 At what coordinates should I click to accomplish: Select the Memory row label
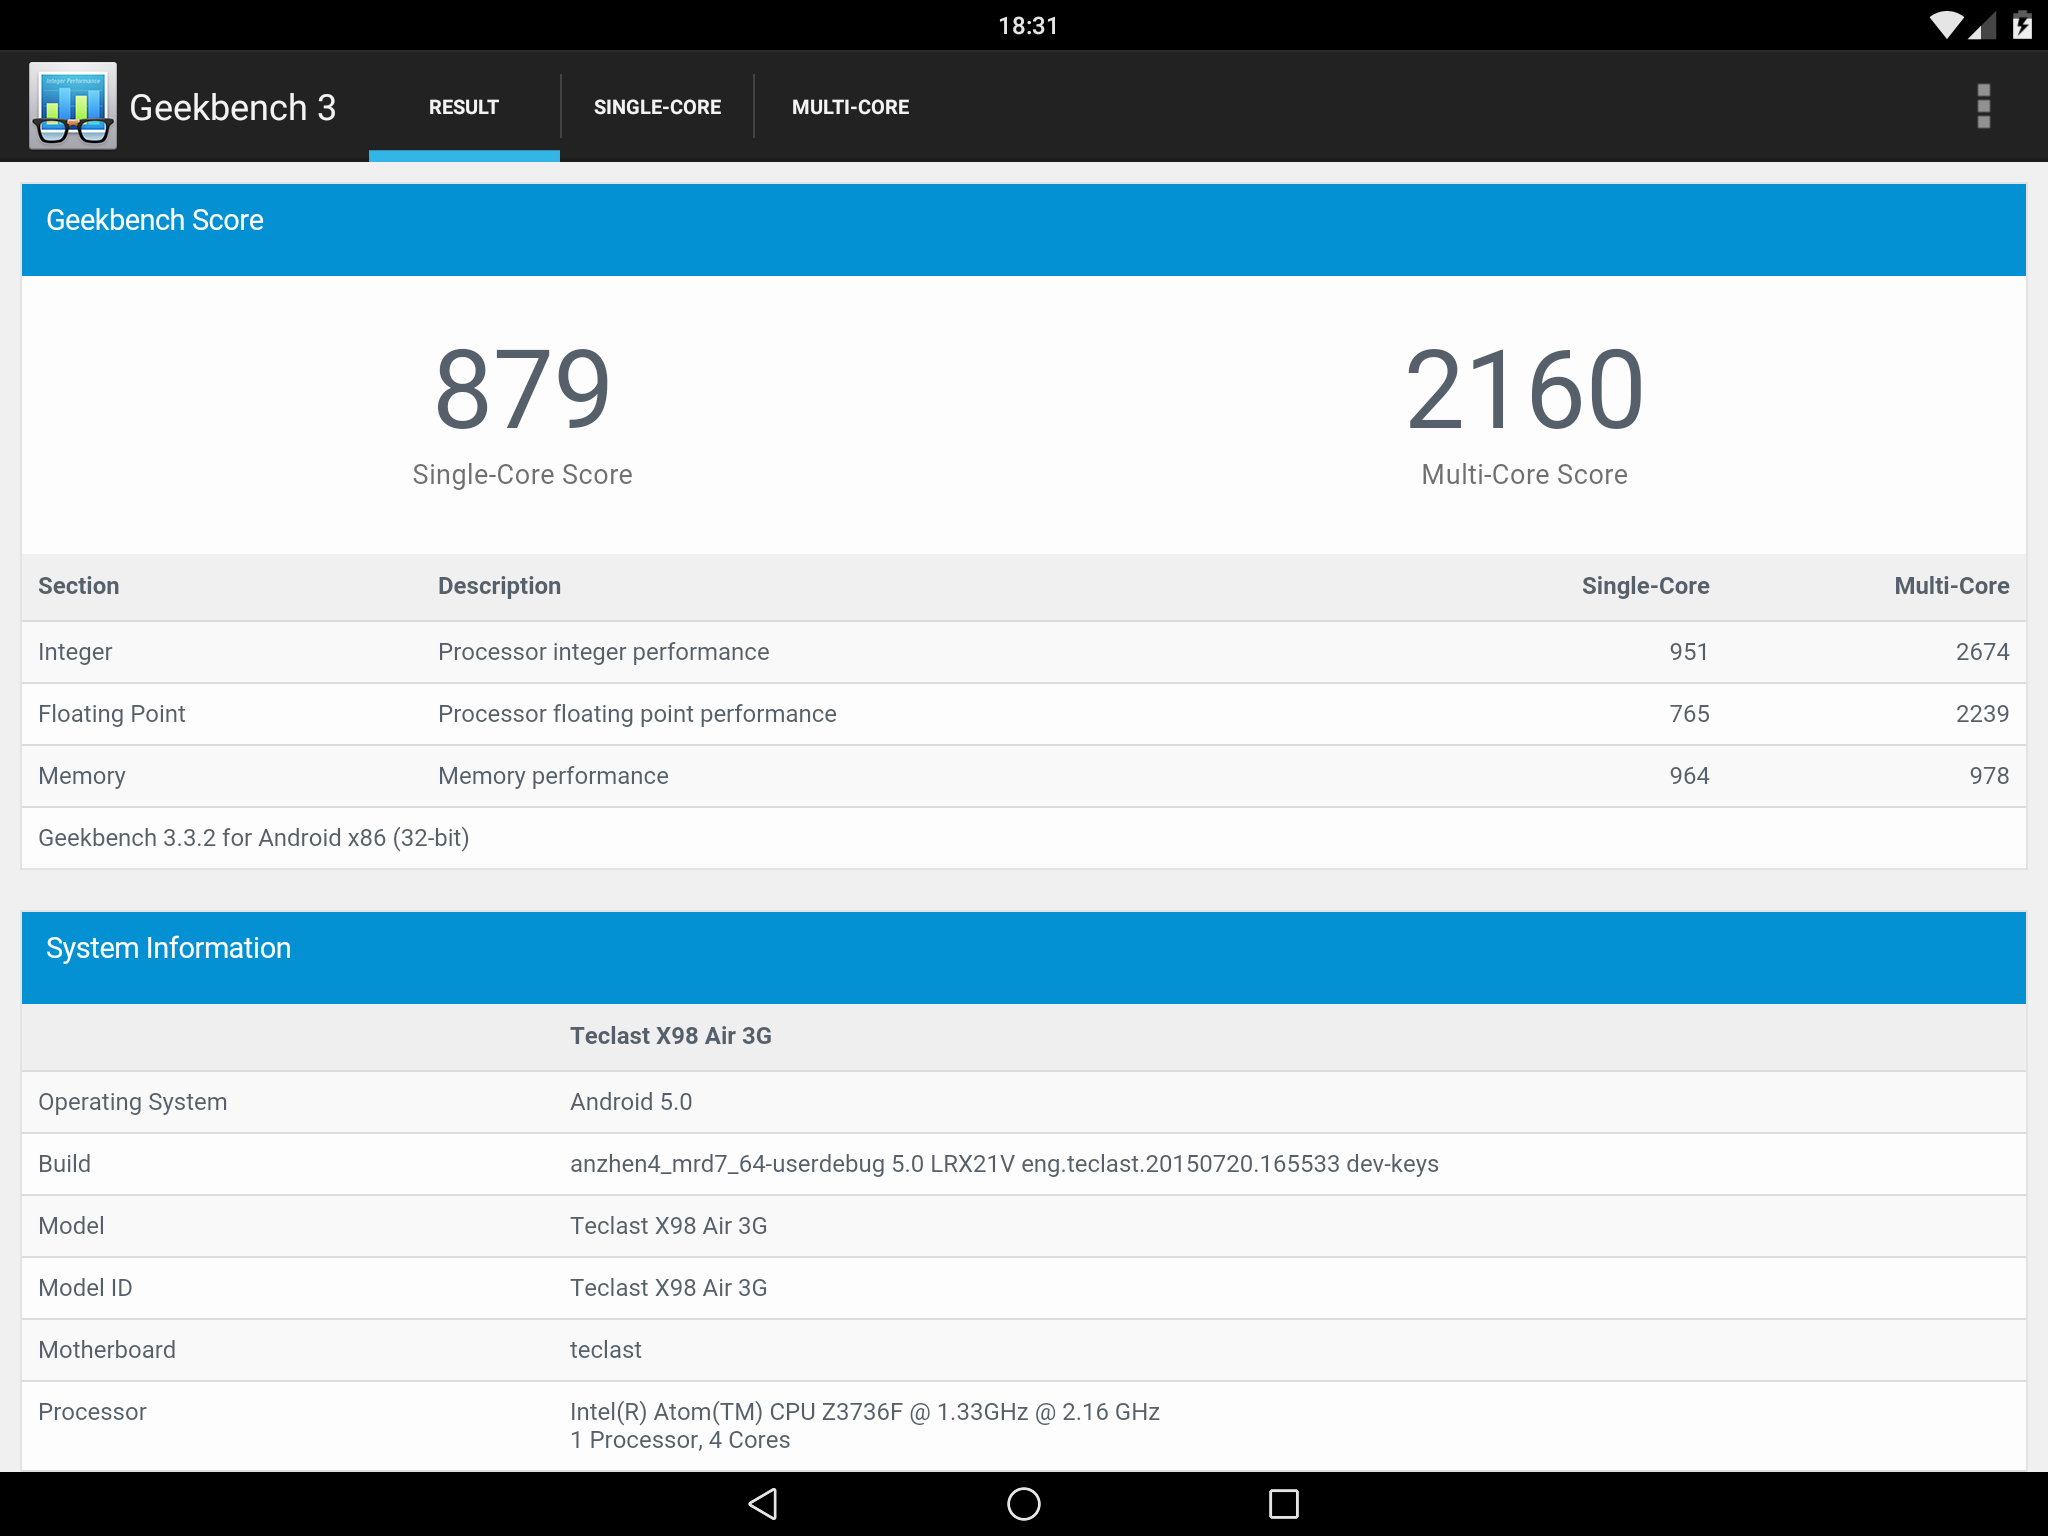(82, 776)
